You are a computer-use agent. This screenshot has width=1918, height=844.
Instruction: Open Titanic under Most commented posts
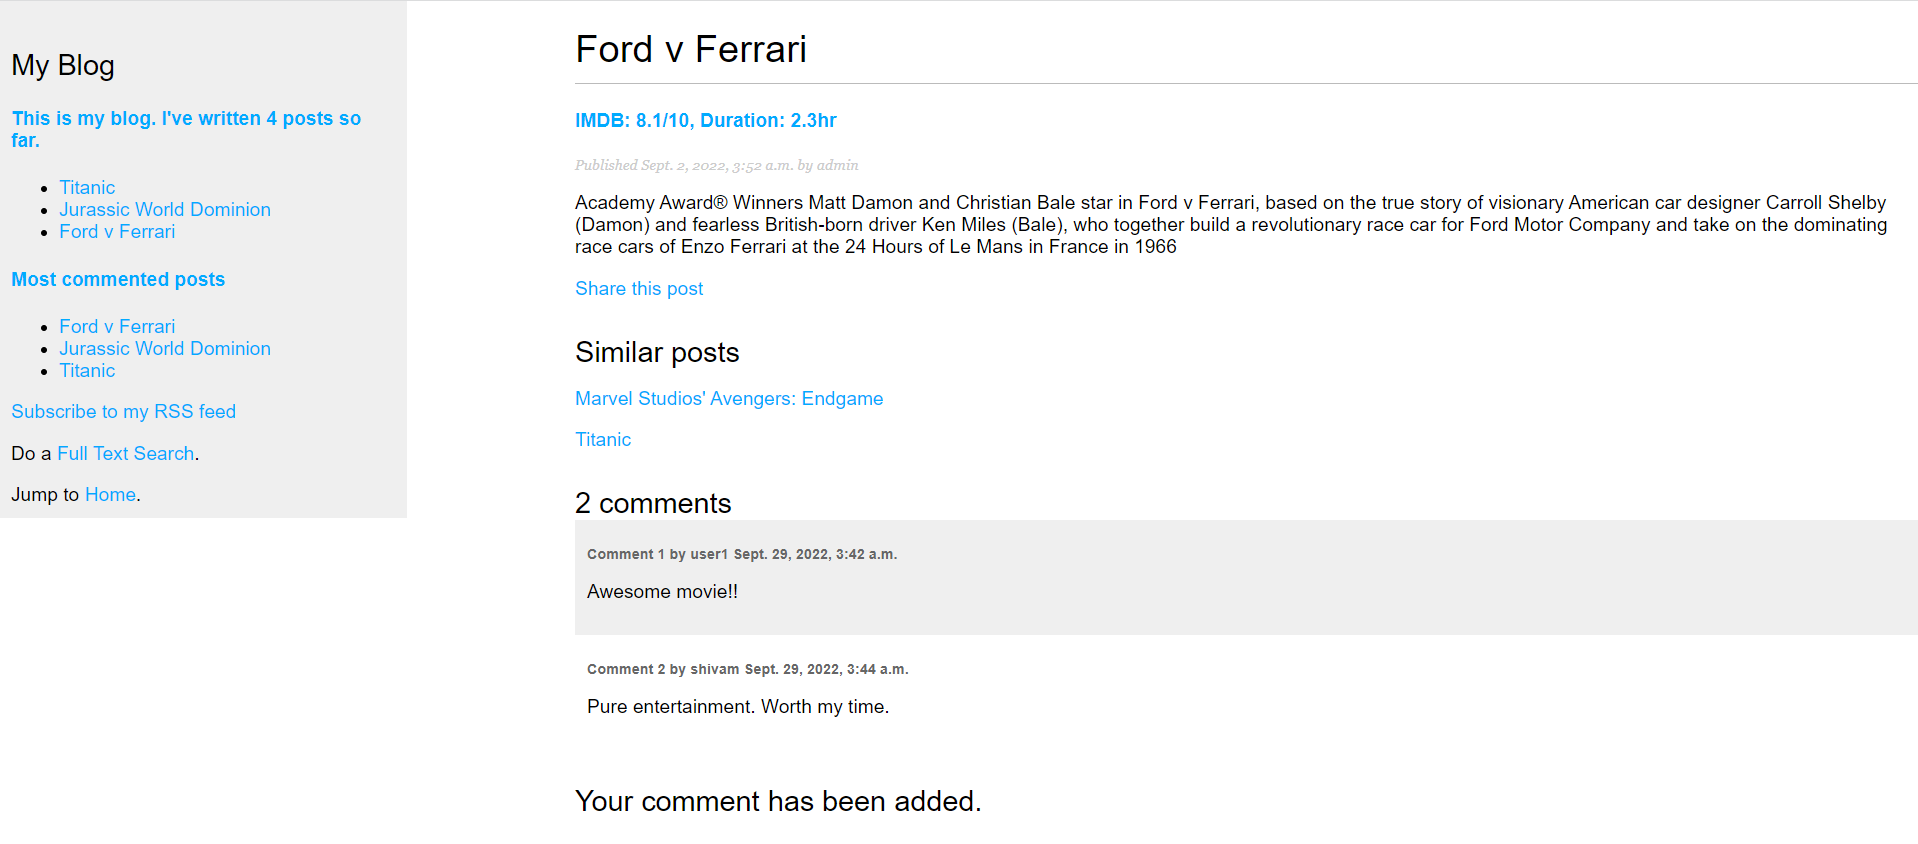coord(87,371)
